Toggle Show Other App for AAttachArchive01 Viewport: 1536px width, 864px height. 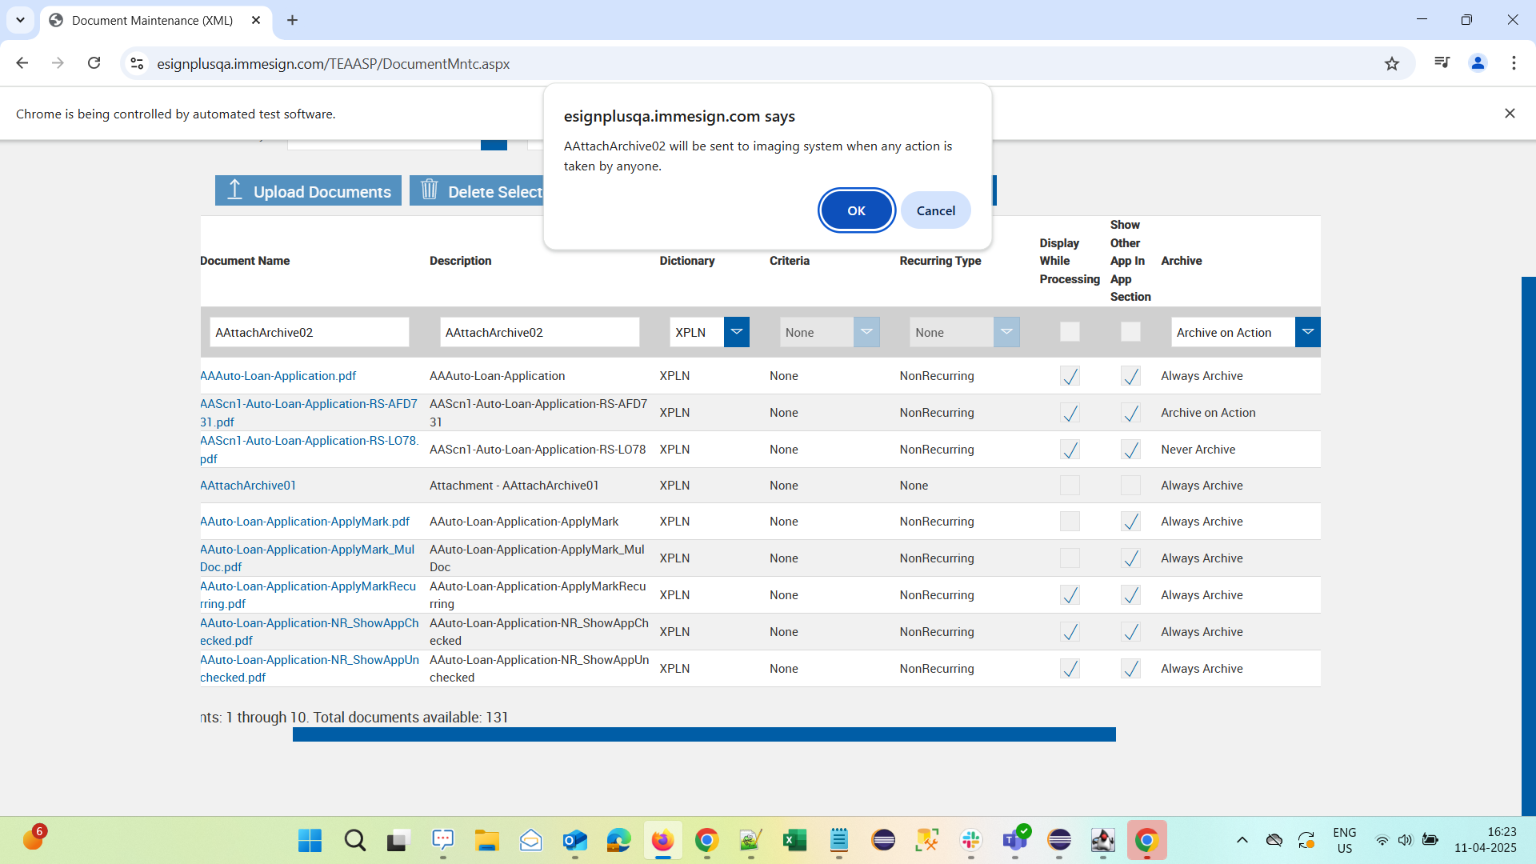click(1131, 486)
